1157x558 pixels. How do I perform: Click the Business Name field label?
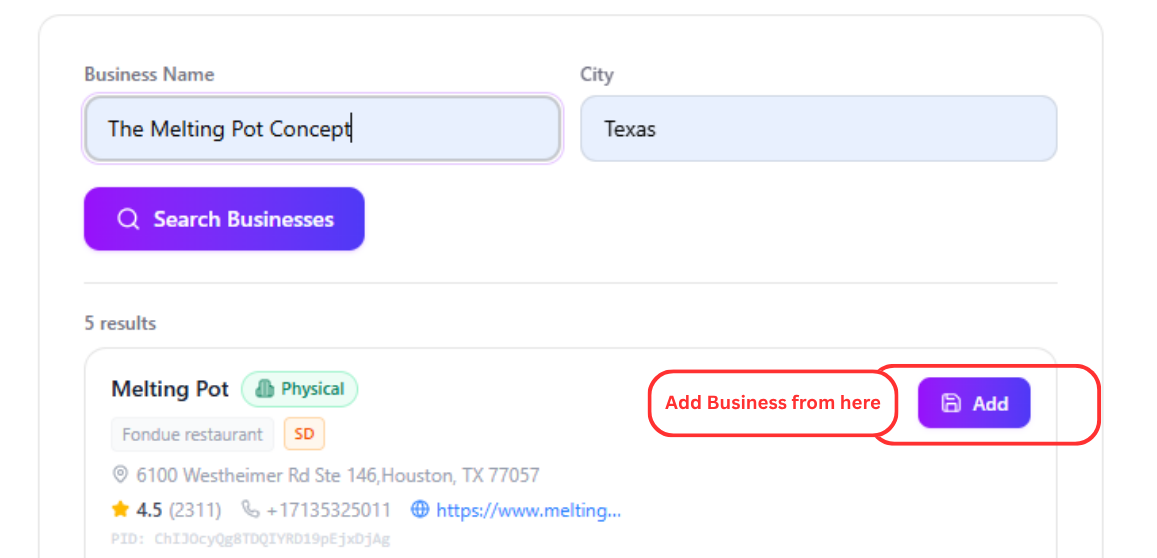[149, 75]
